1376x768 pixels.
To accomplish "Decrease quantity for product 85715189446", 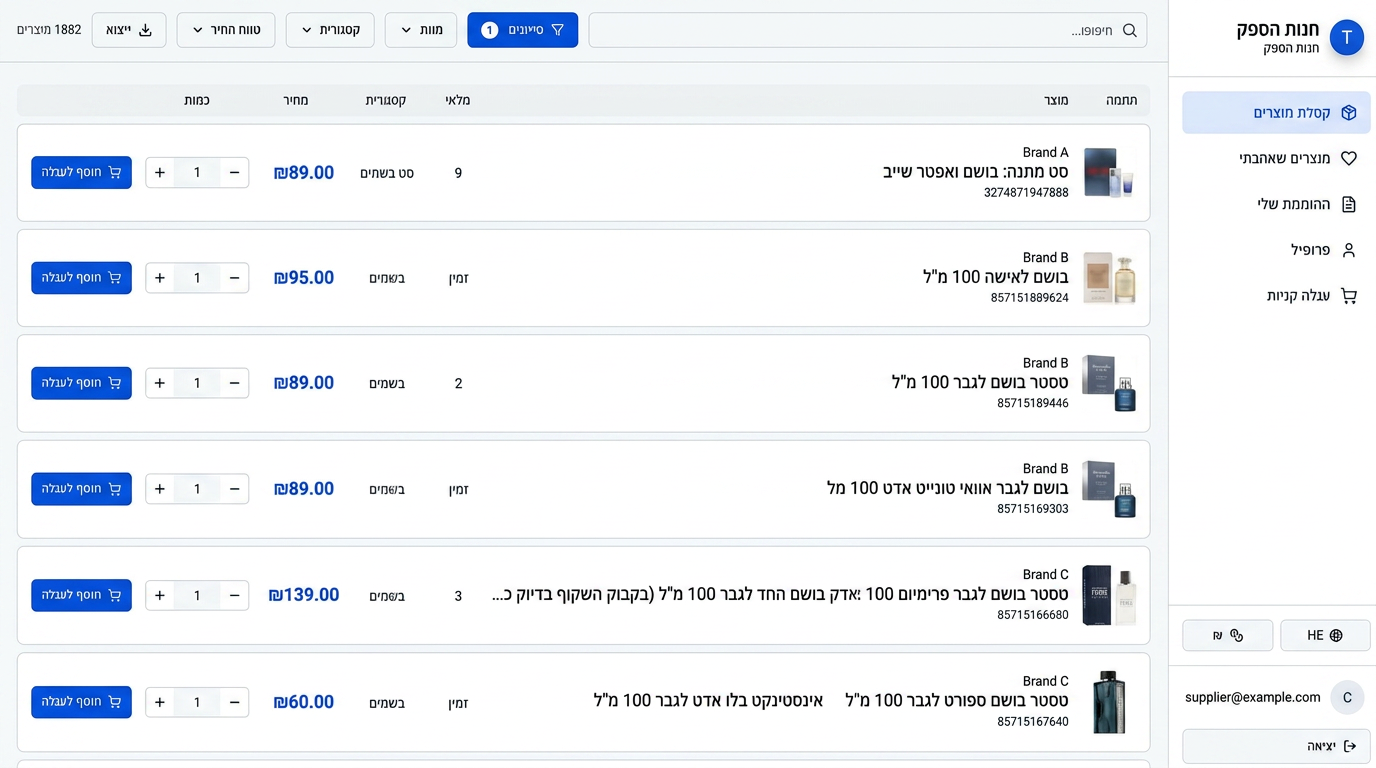I will [x=234, y=383].
